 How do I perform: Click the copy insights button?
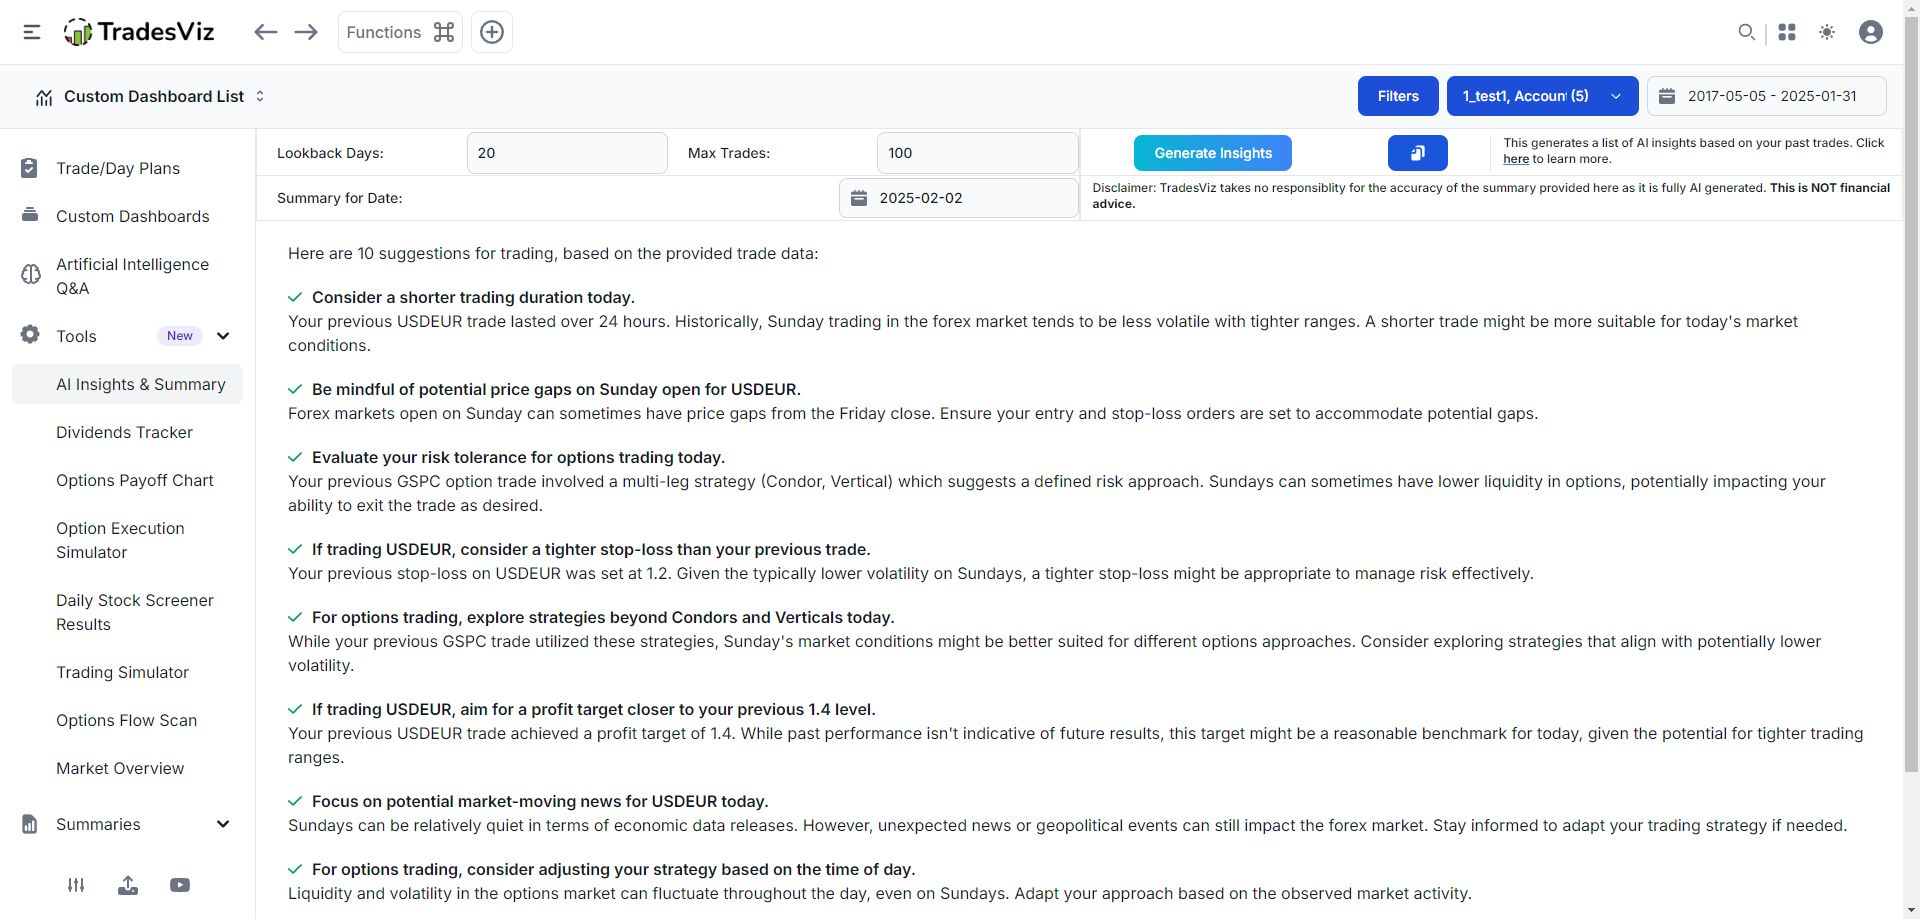(x=1418, y=153)
